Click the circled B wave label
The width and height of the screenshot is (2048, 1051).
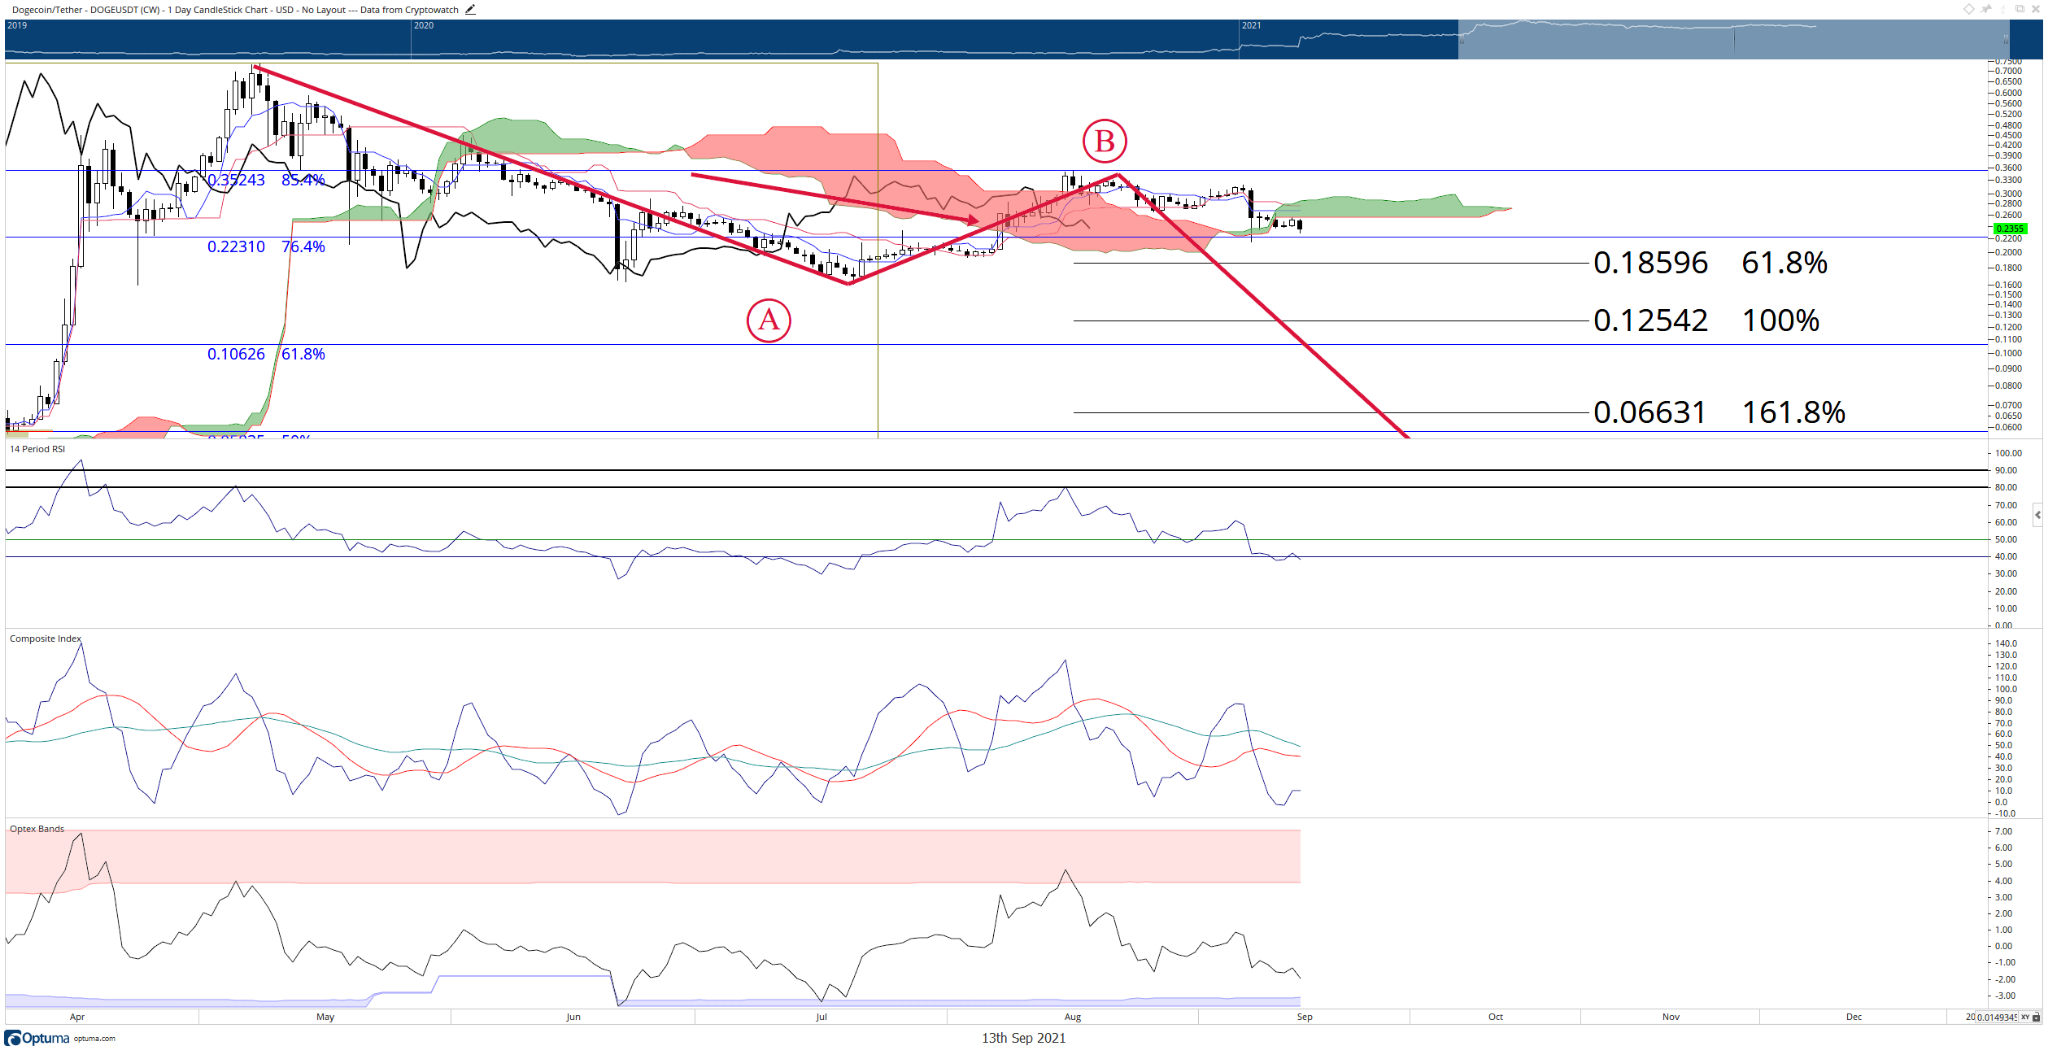[1105, 141]
